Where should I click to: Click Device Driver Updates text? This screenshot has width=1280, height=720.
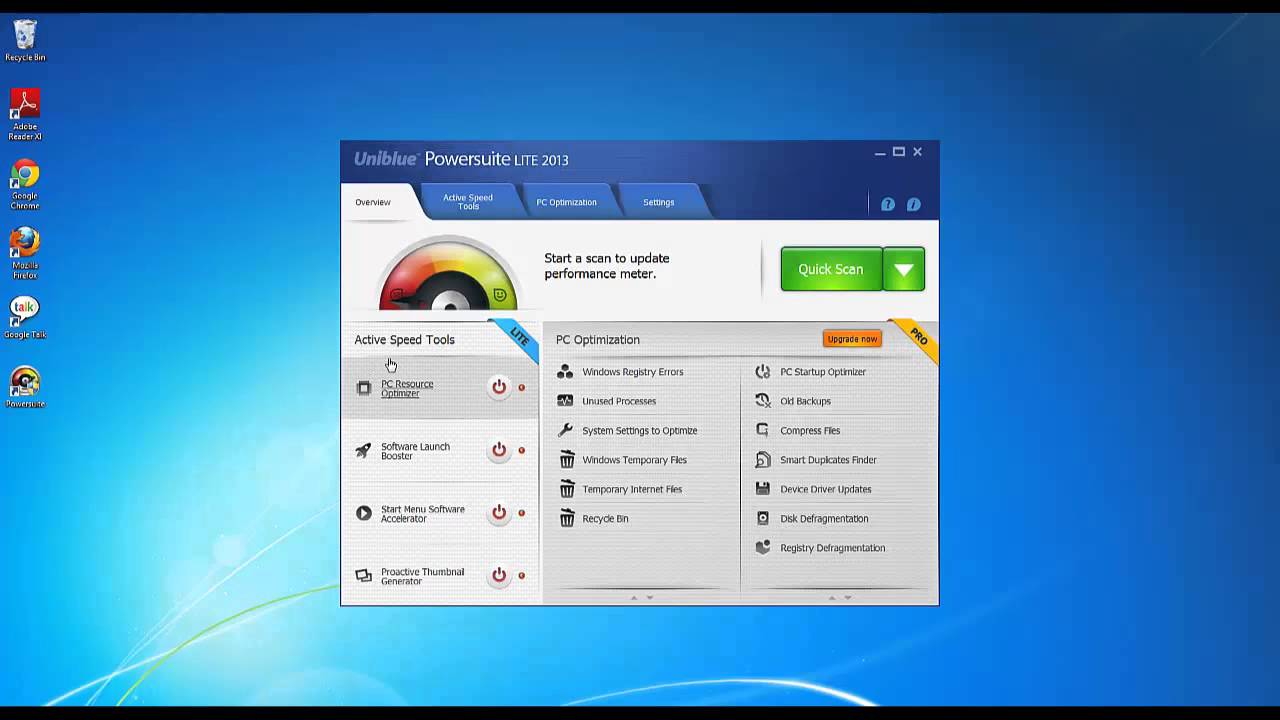[x=826, y=489]
